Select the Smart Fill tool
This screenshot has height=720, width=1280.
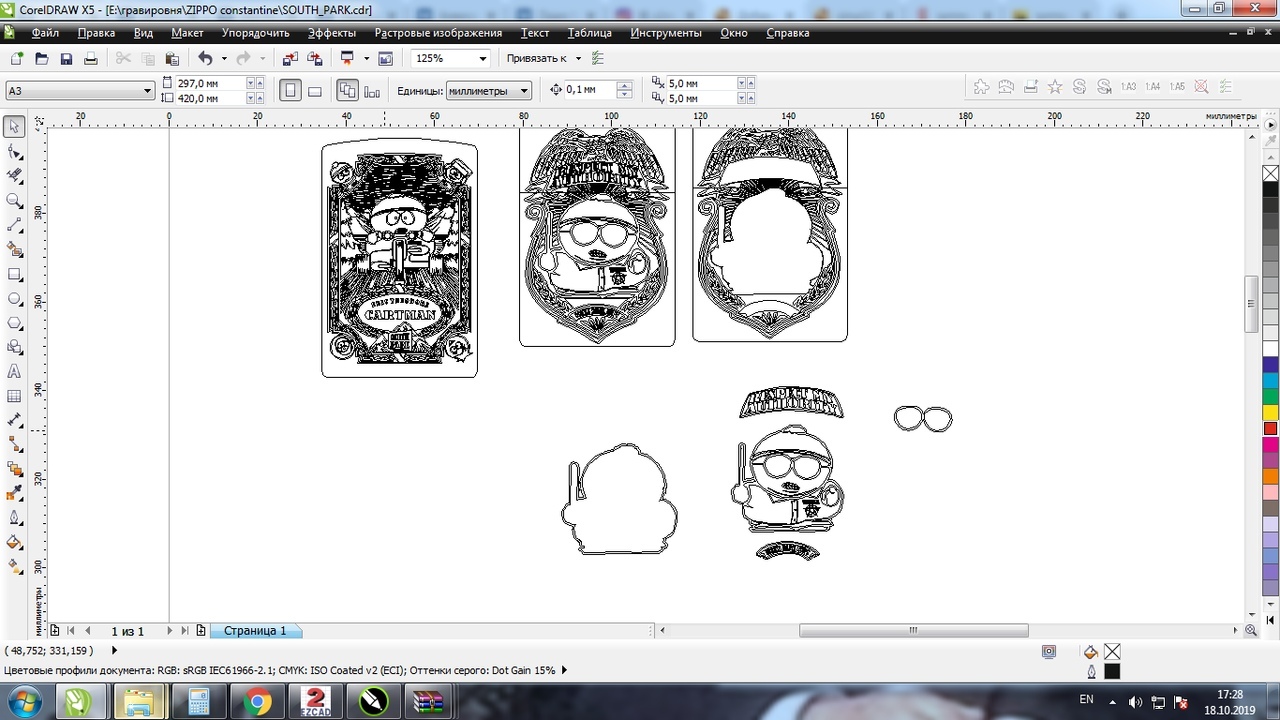click(14, 249)
